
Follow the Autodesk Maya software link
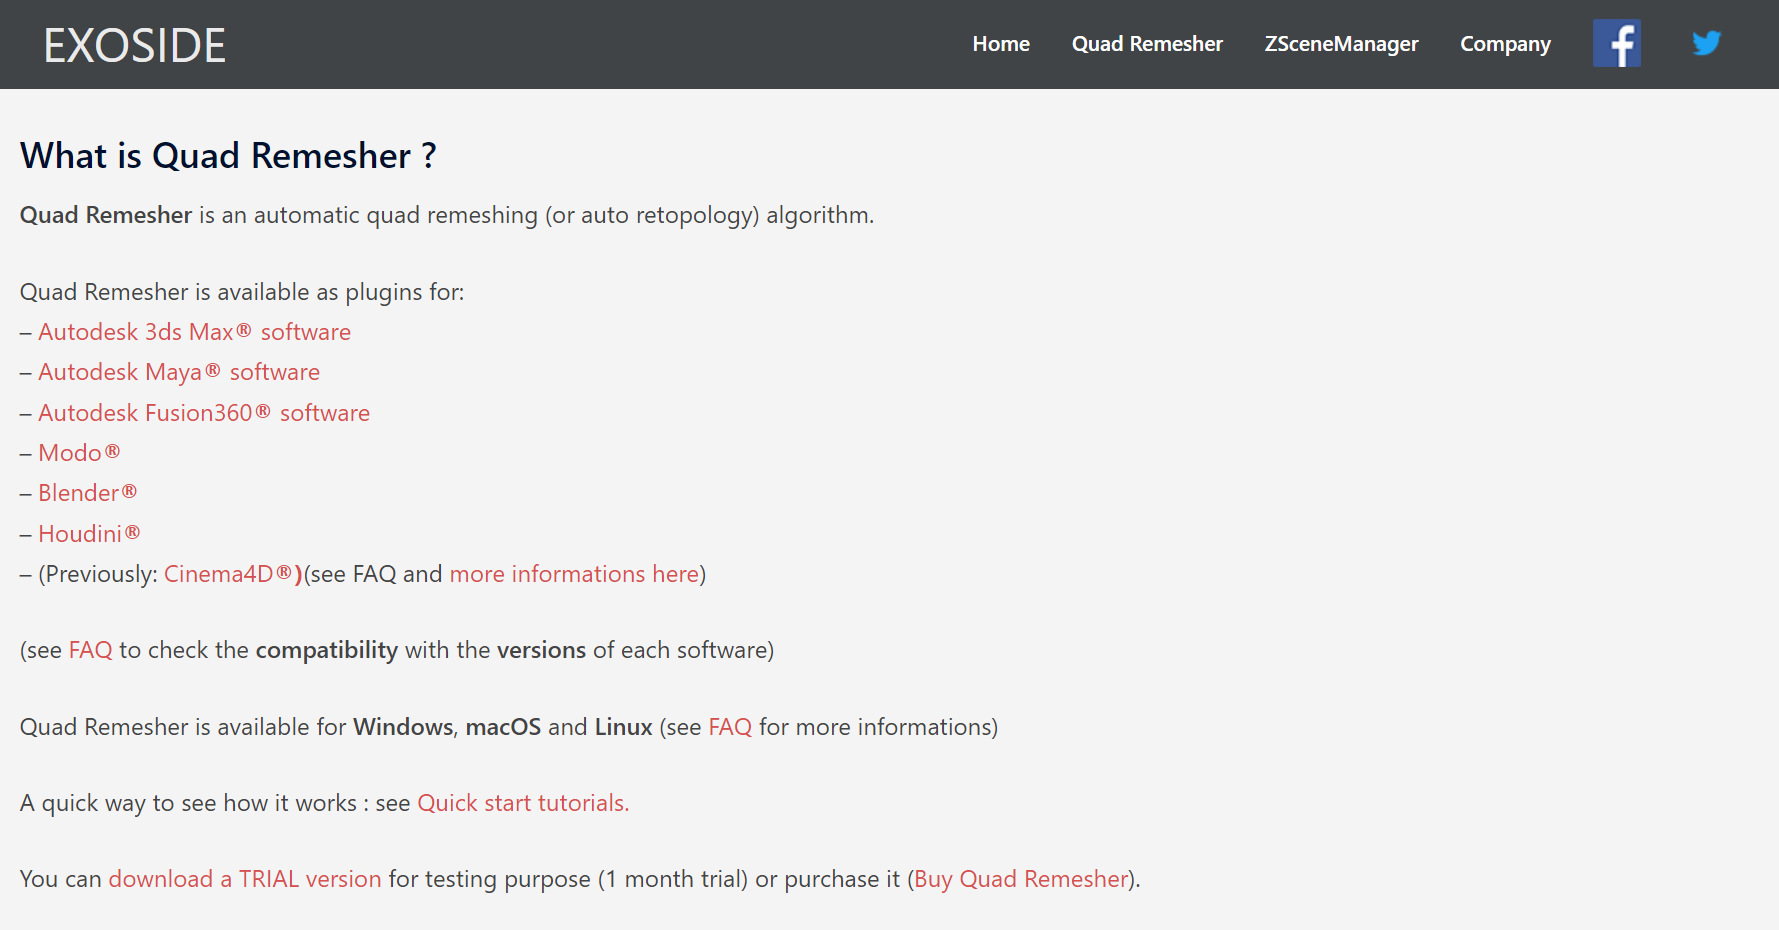[x=179, y=372]
